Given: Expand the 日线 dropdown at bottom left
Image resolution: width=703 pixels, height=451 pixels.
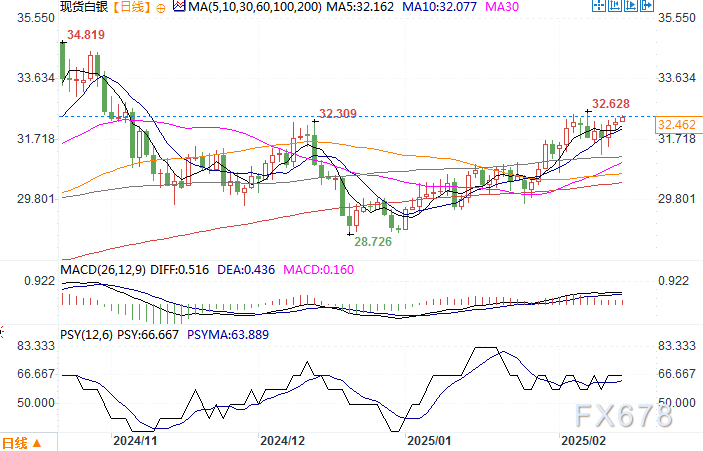Looking at the screenshot, I should (20, 442).
